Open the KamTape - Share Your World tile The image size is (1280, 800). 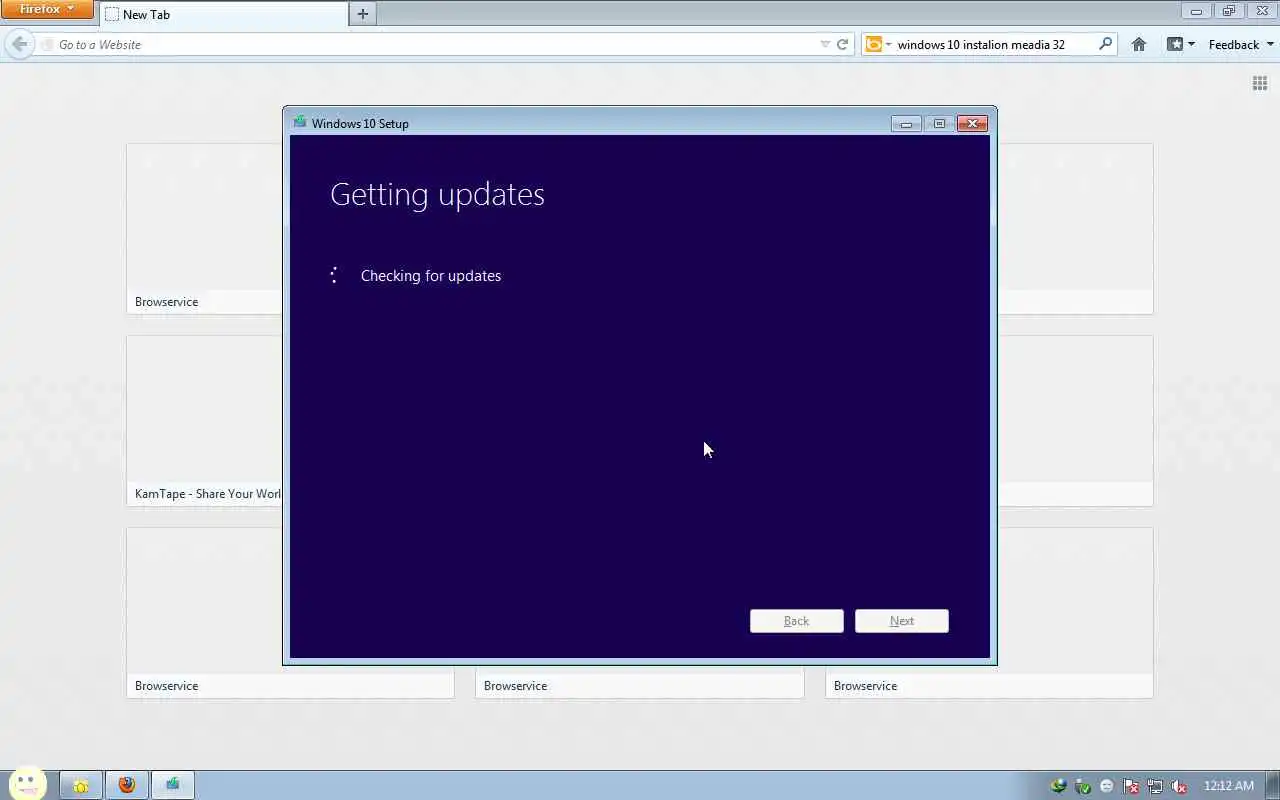(205, 420)
